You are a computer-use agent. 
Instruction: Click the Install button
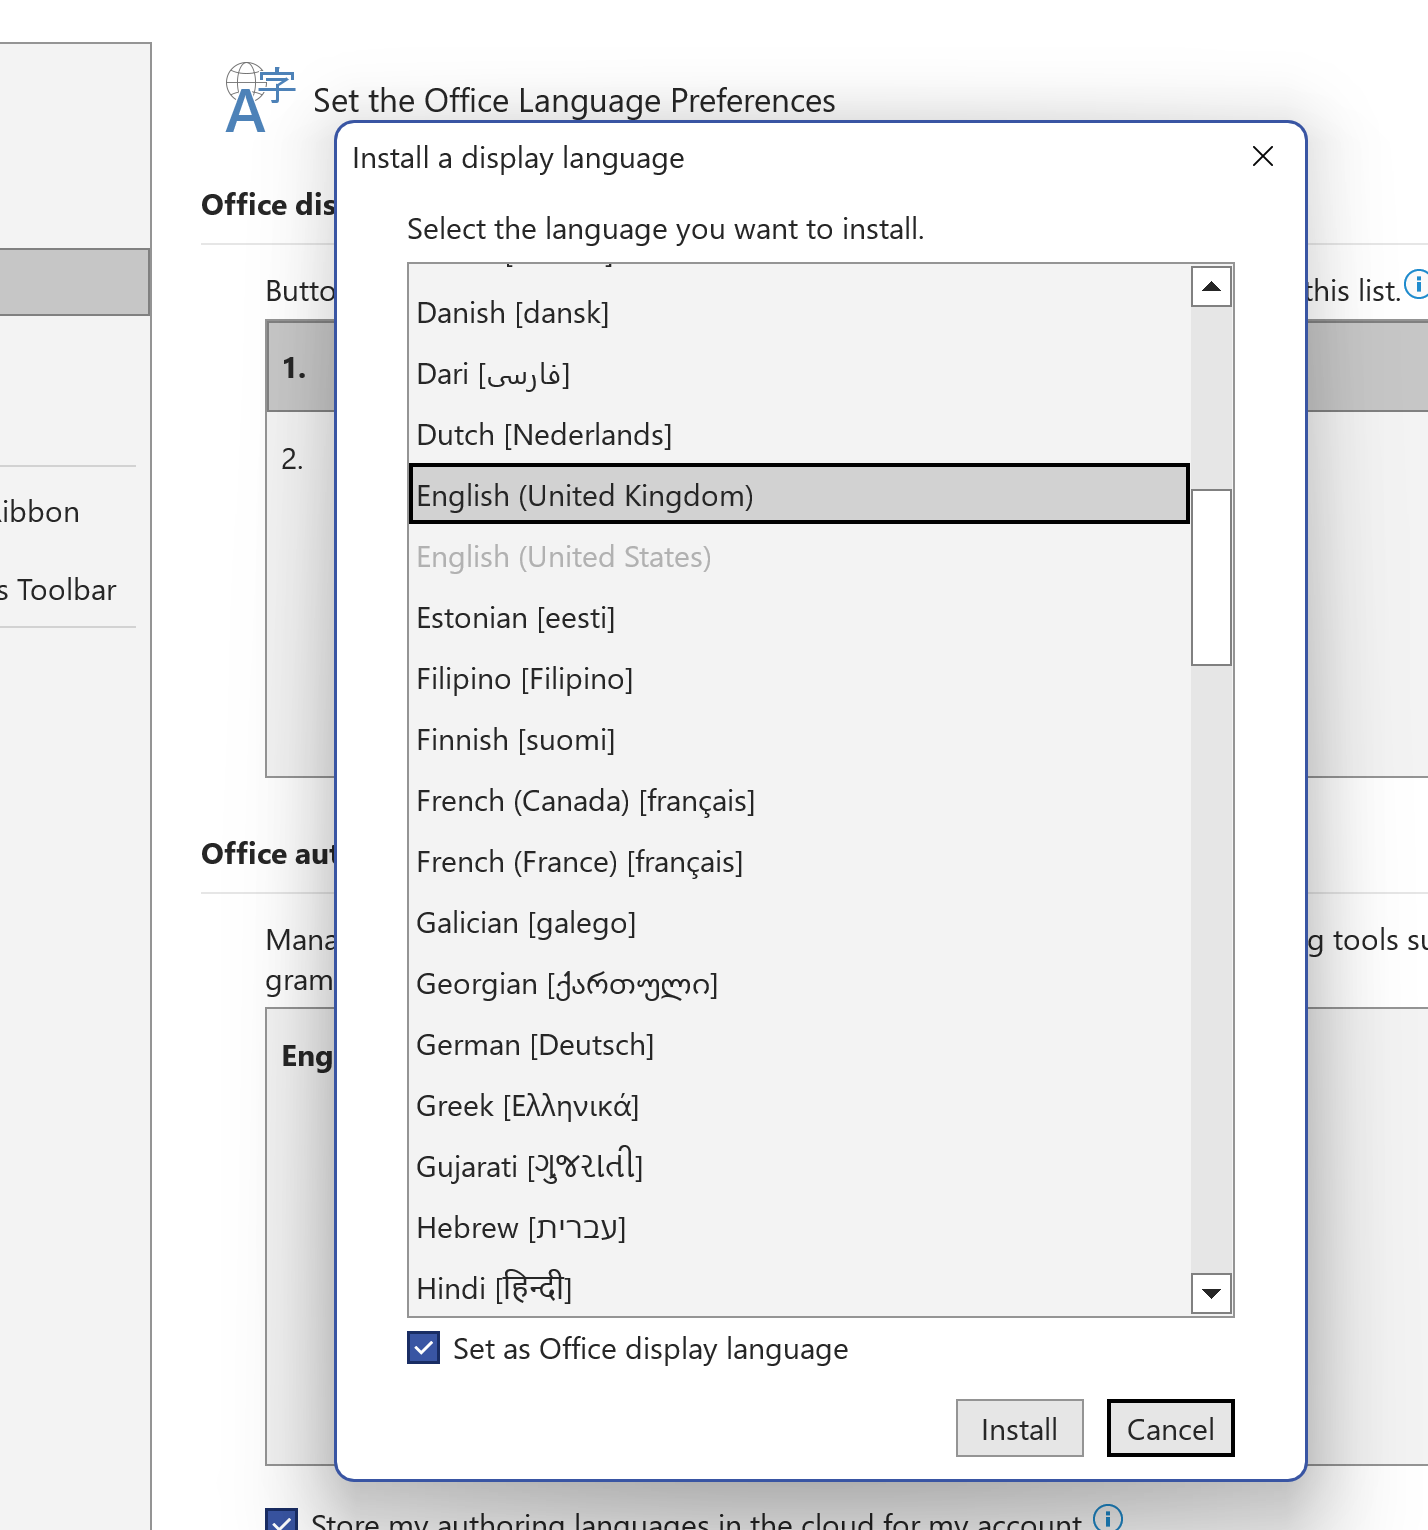(x=1019, y=1428)
